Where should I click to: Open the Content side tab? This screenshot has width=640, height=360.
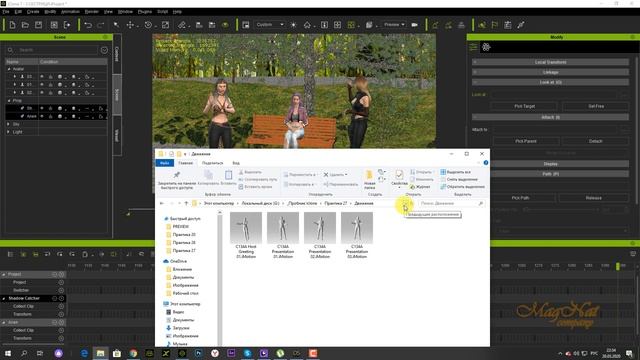coord(117,54)
